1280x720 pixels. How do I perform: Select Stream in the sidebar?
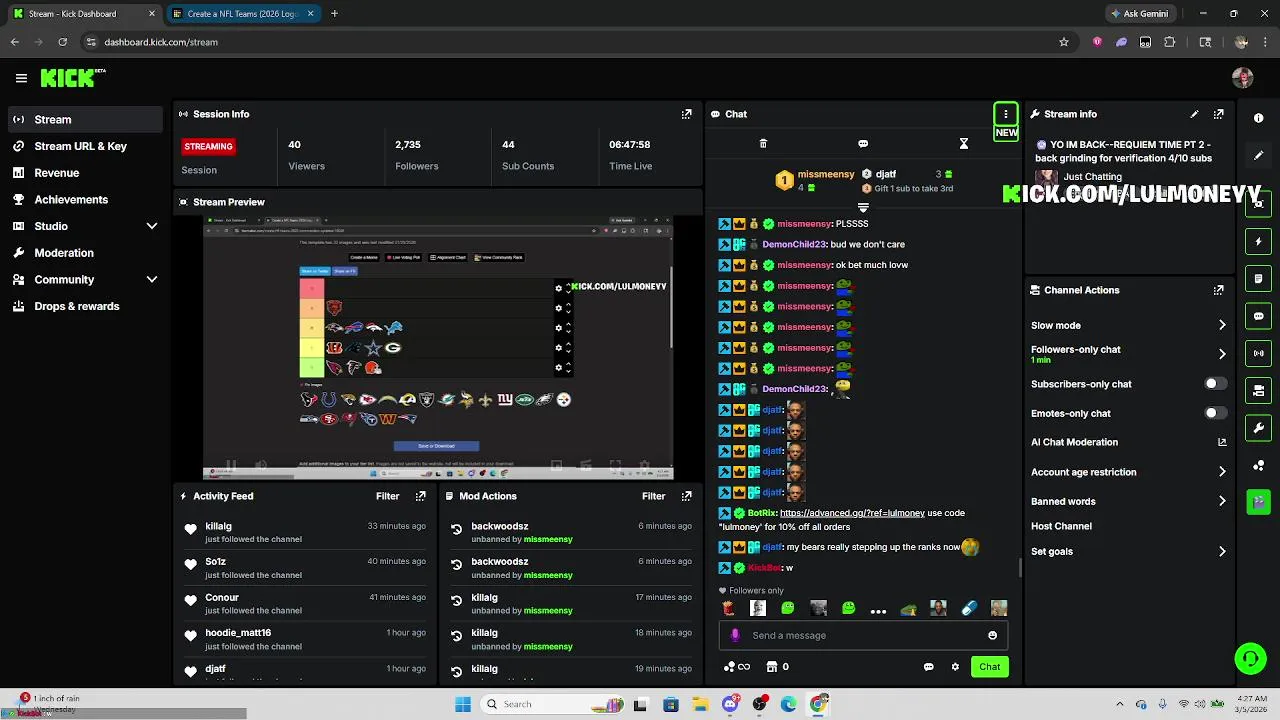pos(85,119)
